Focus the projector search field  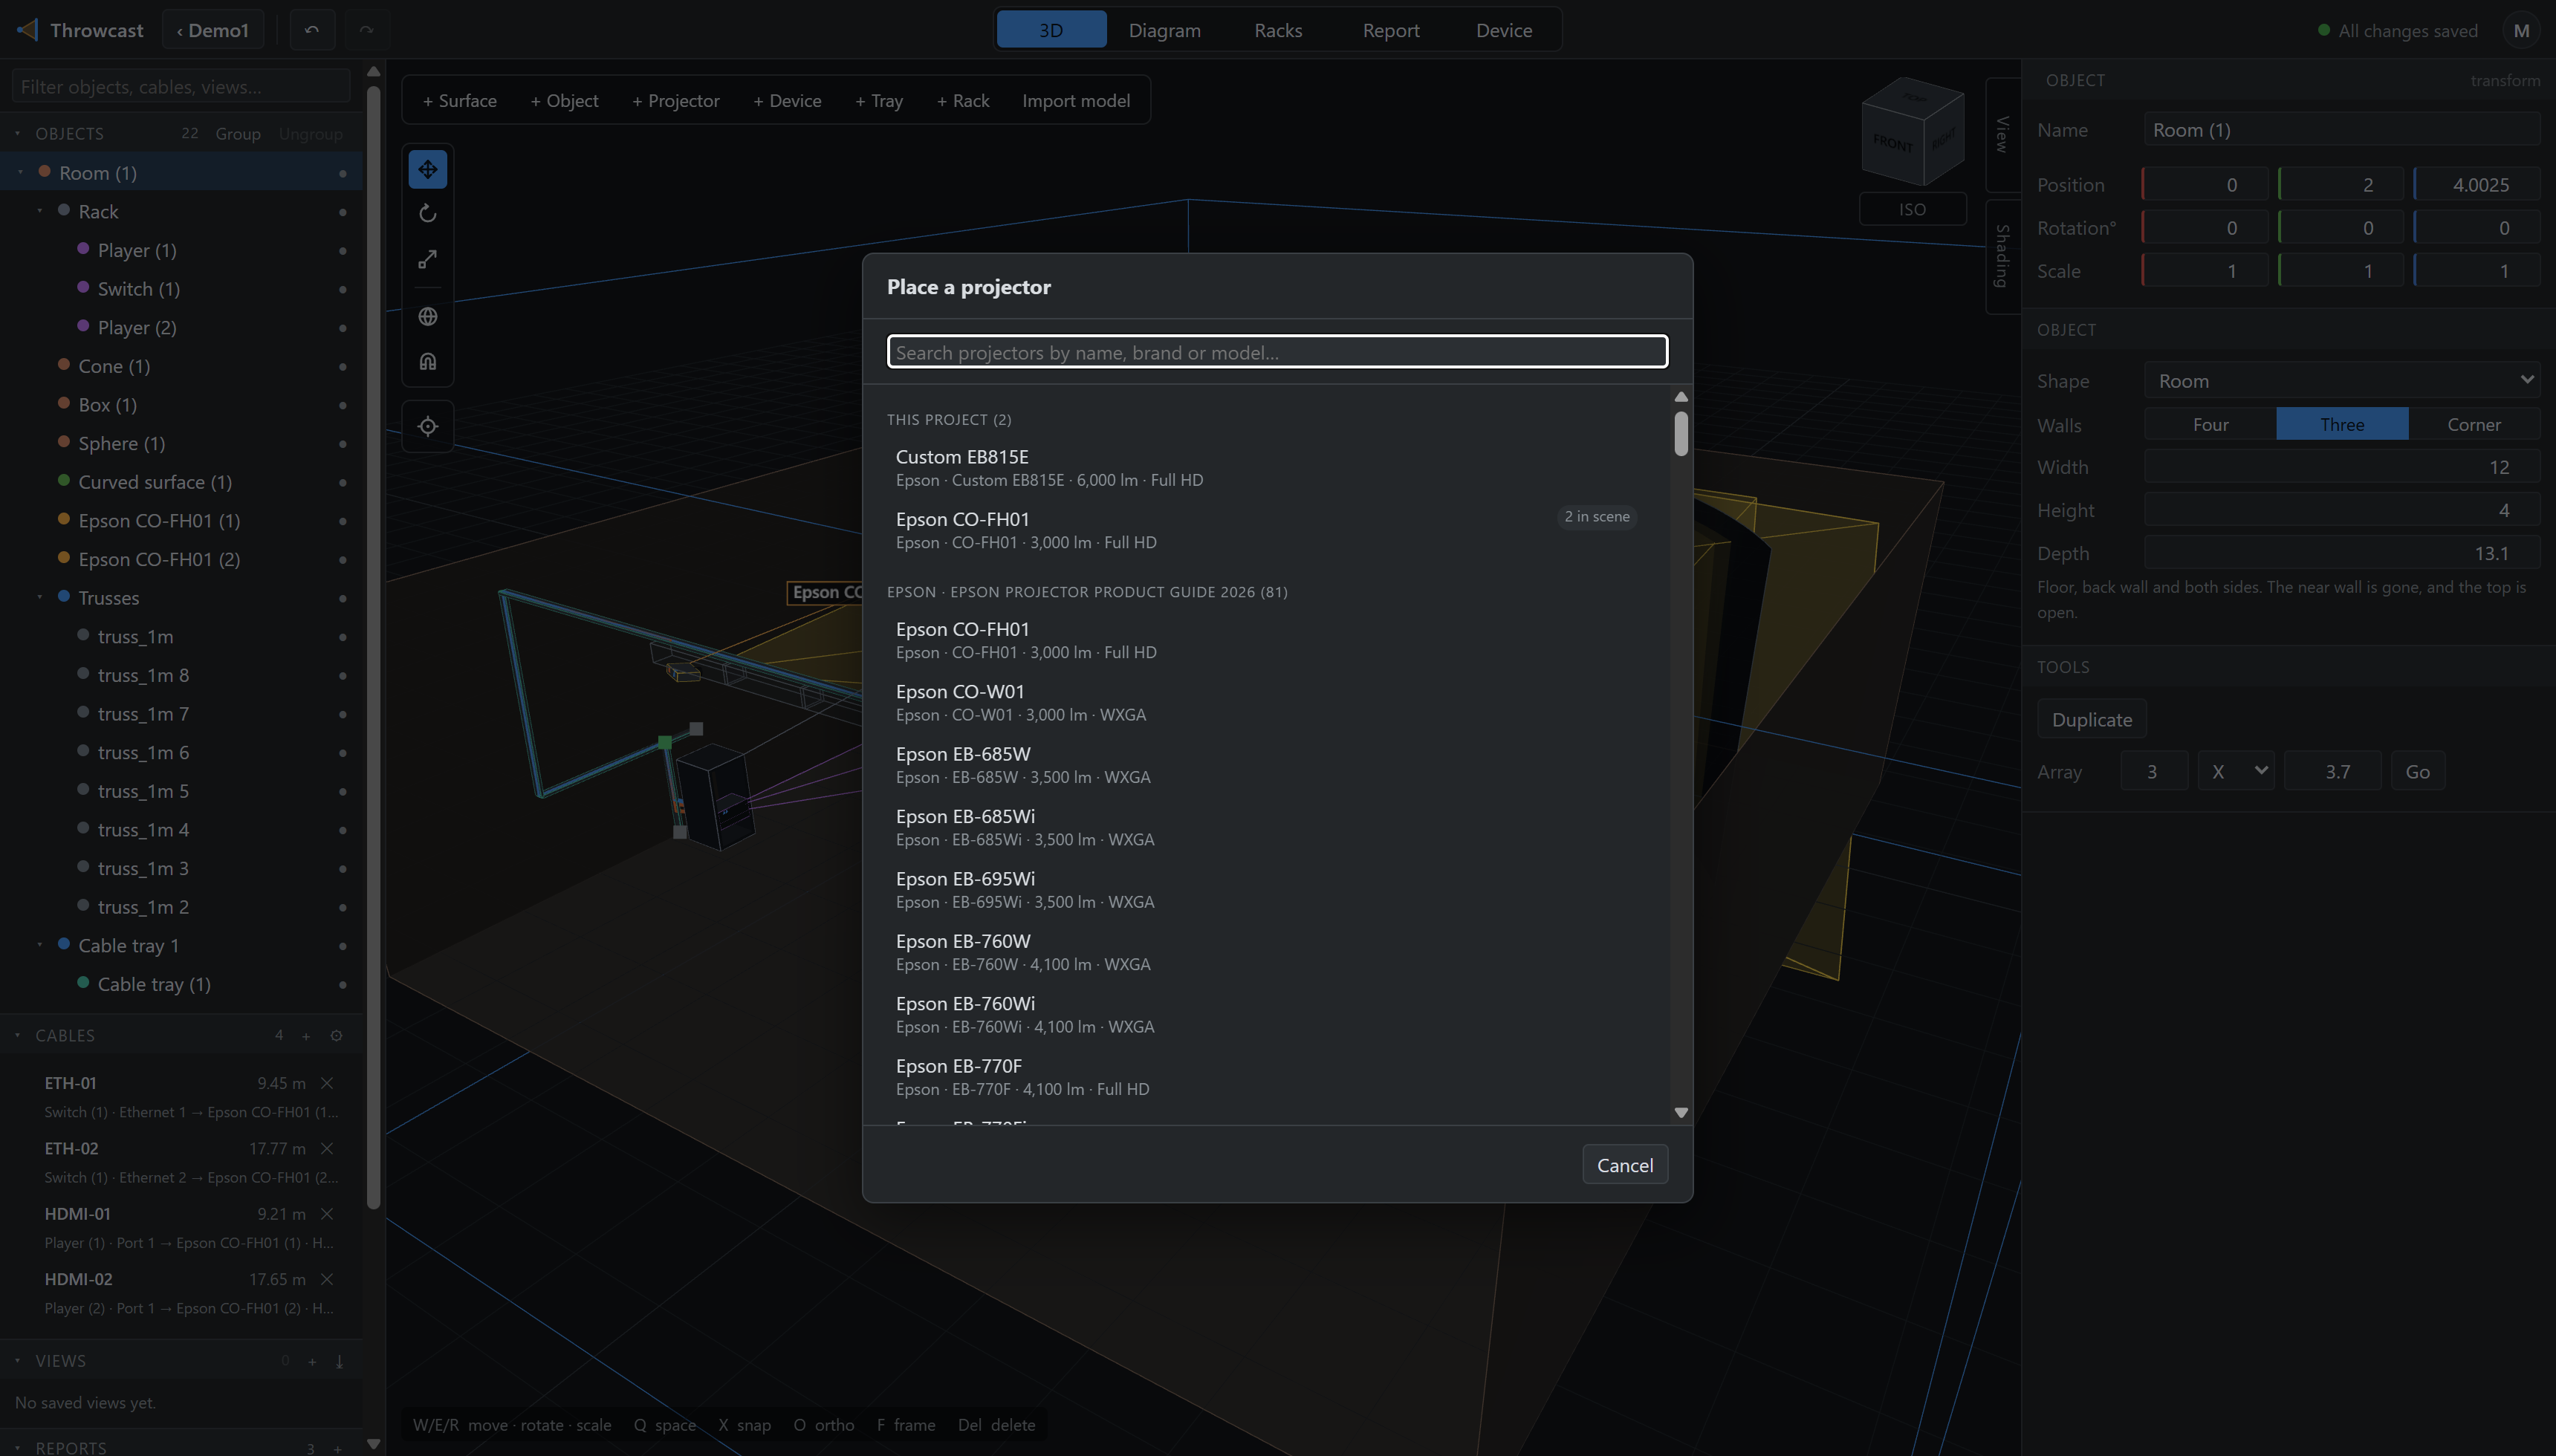point(1277,352)
